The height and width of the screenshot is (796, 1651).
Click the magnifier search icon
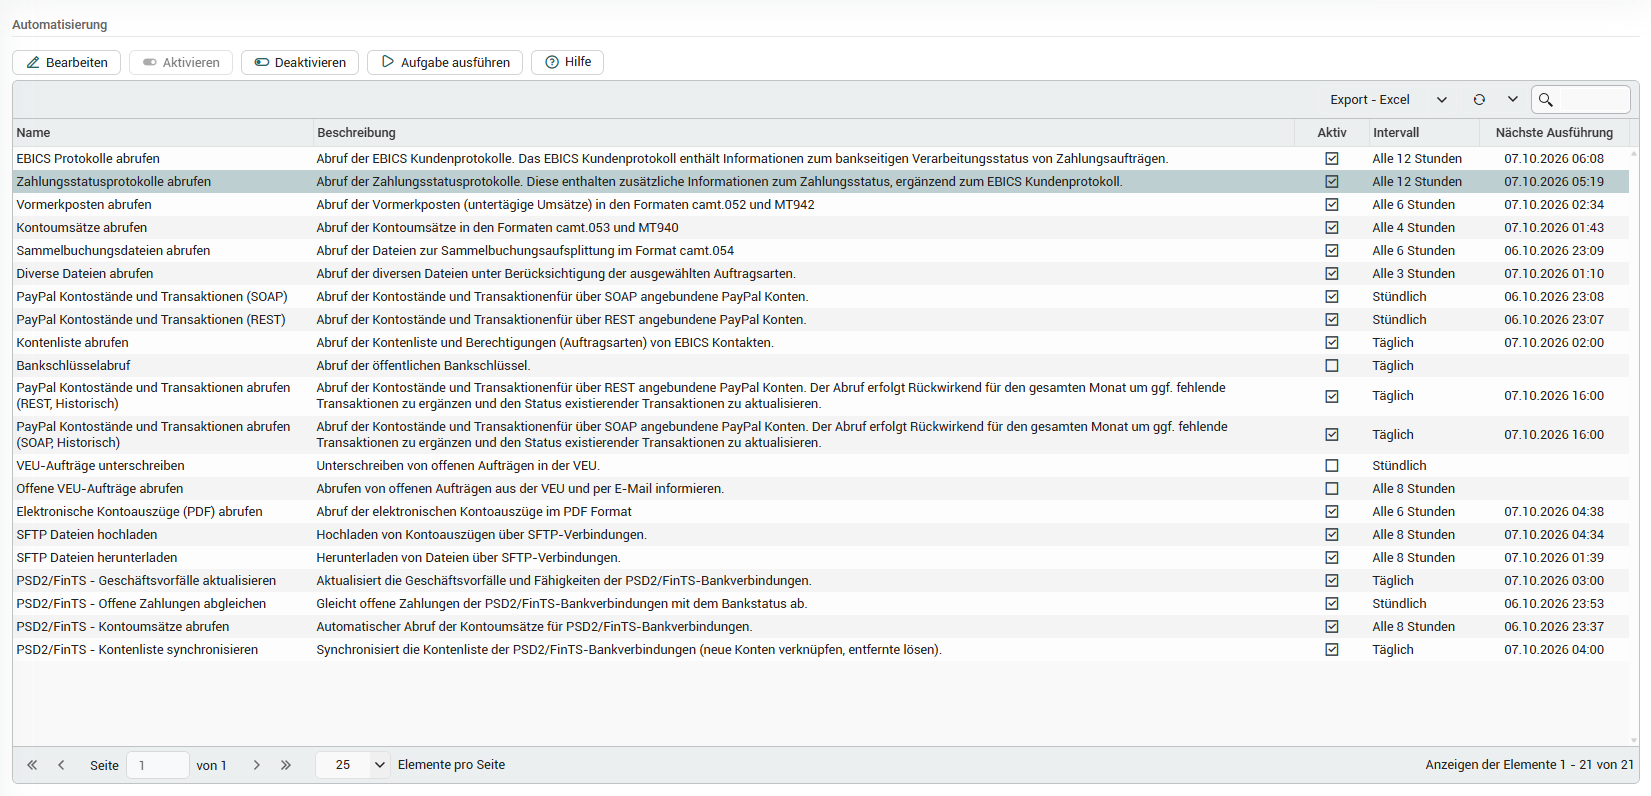pos(1546,100)
